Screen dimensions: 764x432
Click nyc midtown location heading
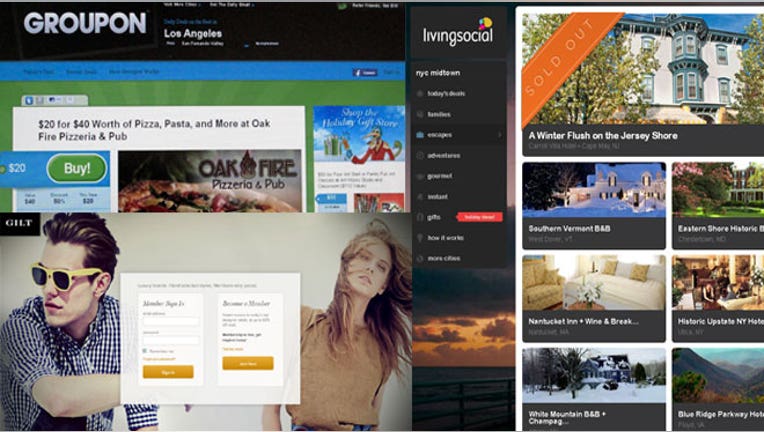coord(438,73)
